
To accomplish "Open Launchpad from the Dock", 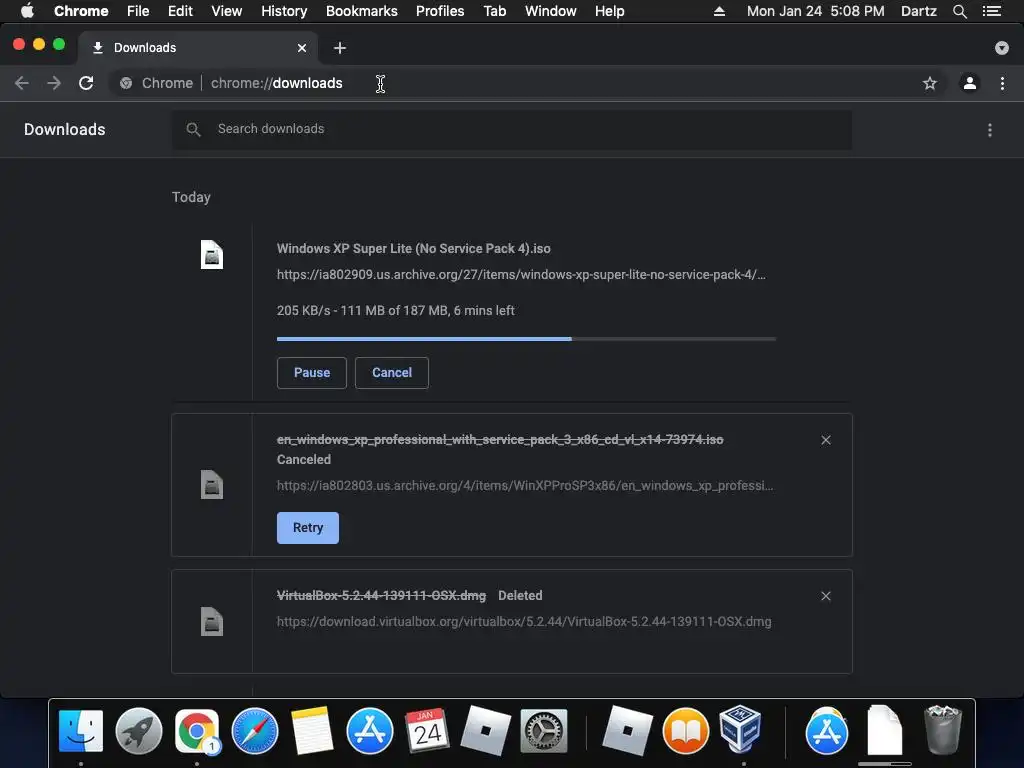I will click(138, 731).
